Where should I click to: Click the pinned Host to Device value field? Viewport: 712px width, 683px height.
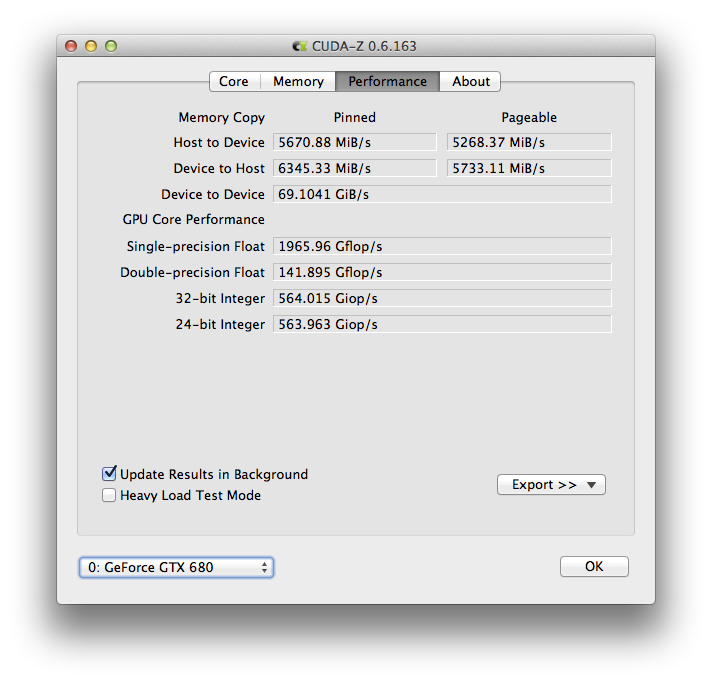click(x=355, y=142)
